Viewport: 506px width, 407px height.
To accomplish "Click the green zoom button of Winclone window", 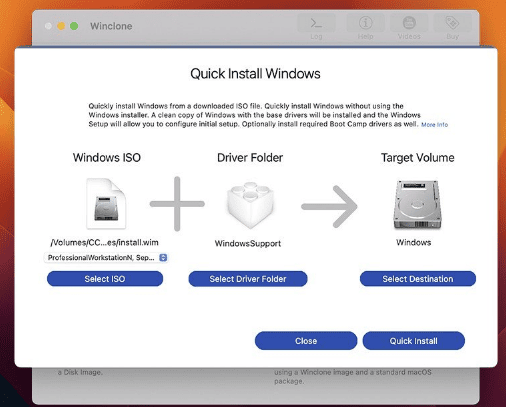I will 74,26.
